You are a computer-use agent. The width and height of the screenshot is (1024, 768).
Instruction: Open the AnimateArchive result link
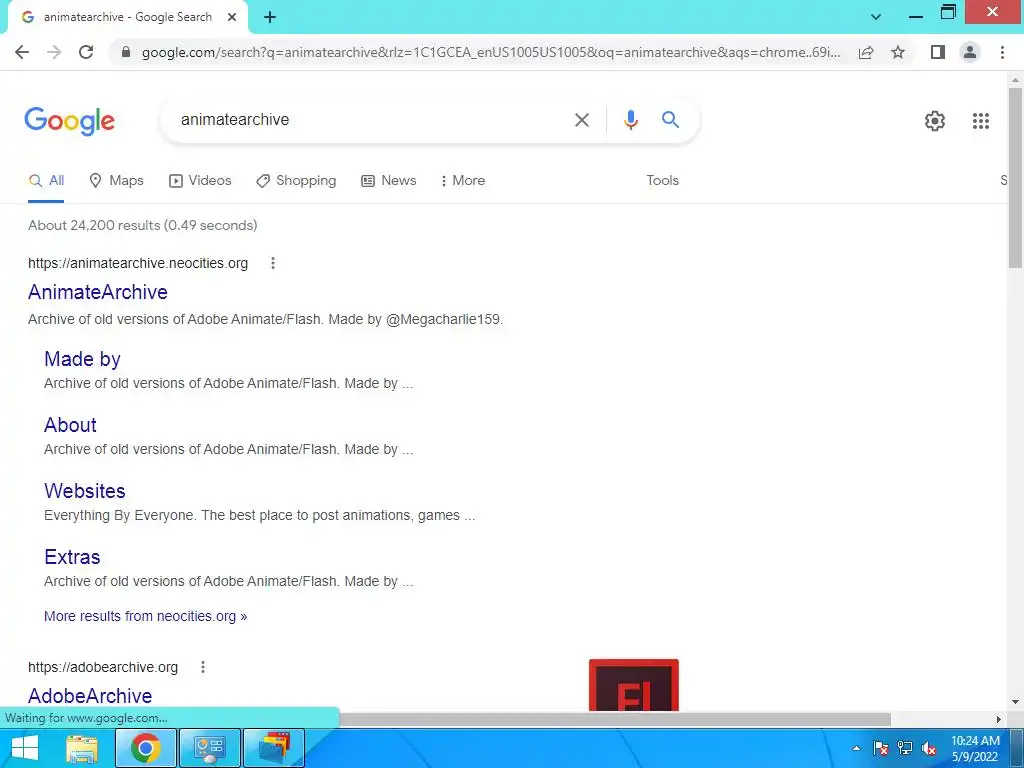(x=98, y=292)
